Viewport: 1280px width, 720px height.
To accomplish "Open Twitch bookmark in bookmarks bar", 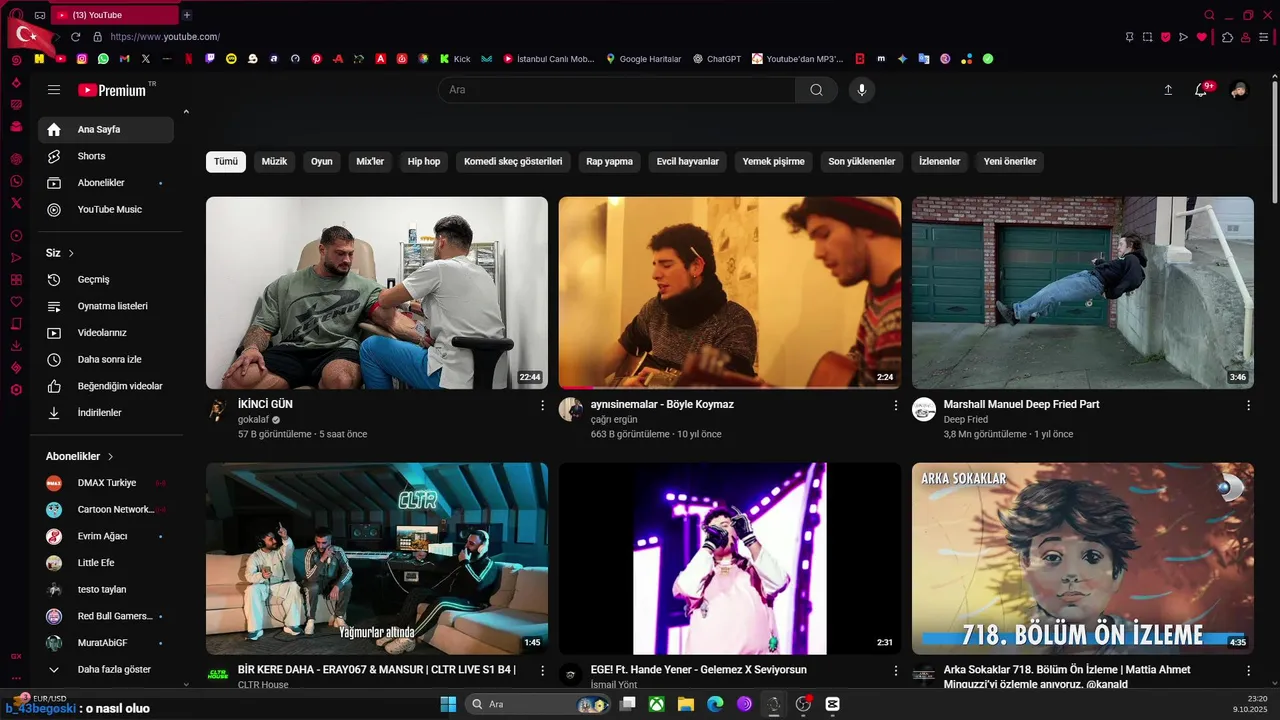I will point(210,59).
